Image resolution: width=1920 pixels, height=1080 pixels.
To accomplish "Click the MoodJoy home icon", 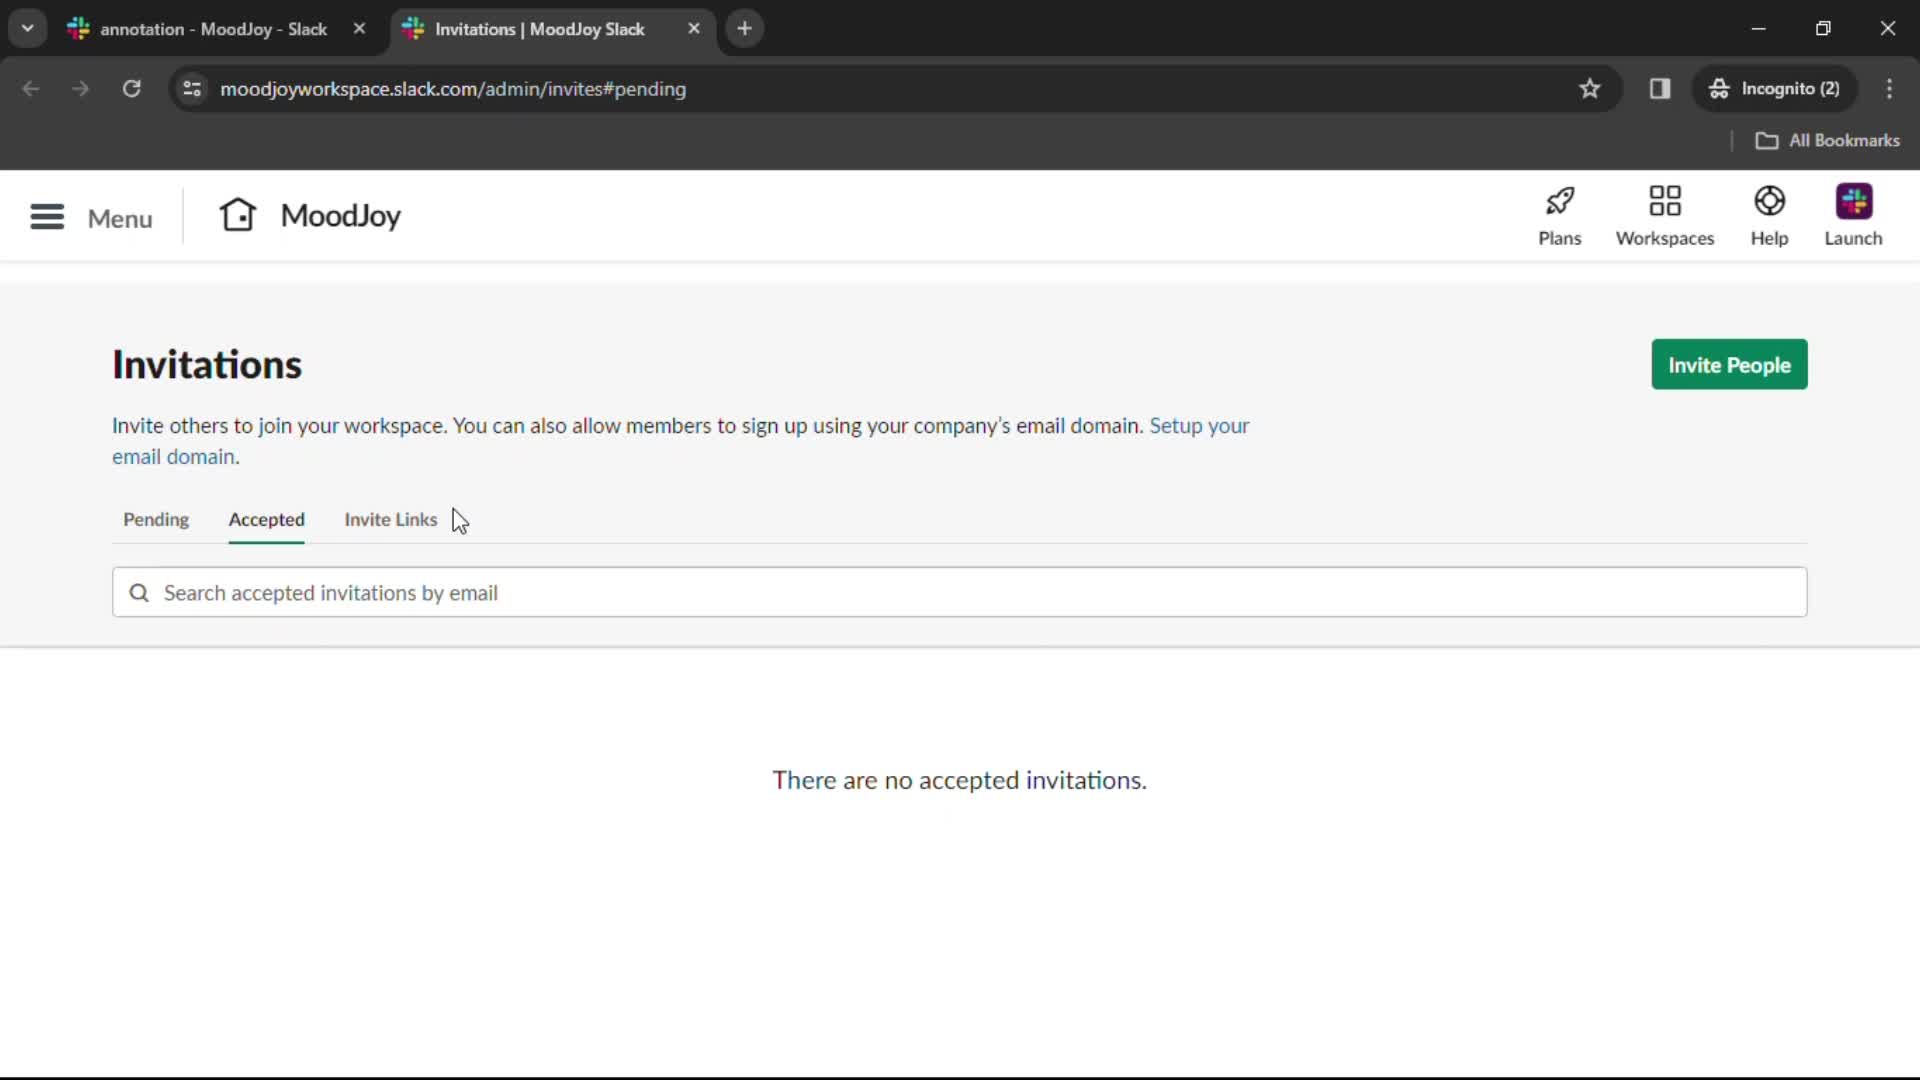I will point(237,215).
